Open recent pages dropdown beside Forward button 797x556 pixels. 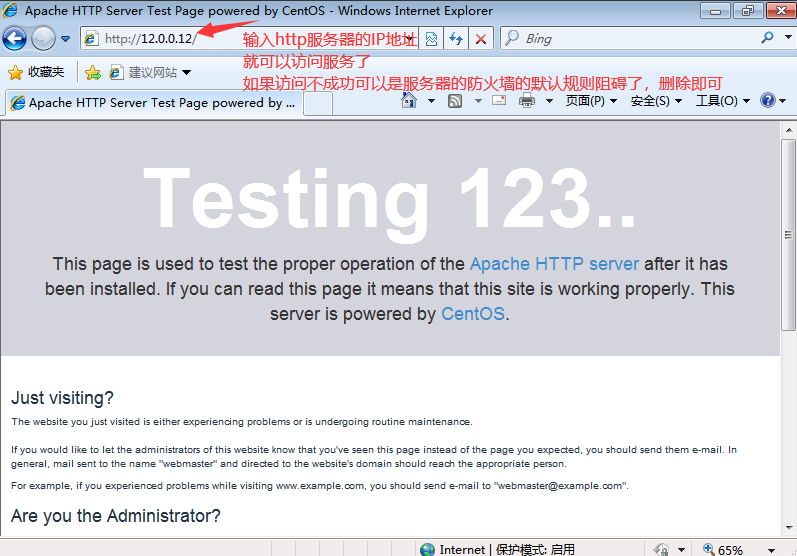coord(66,39)
